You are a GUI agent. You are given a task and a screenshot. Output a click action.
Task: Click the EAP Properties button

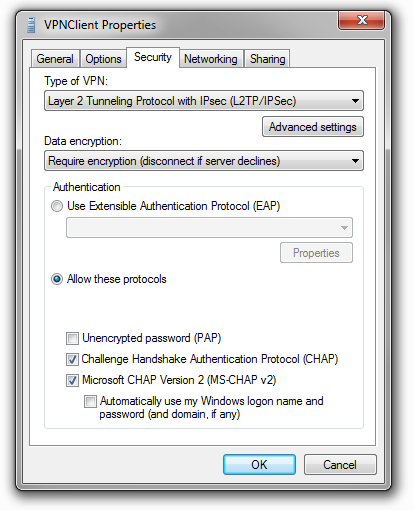(316, 253)
